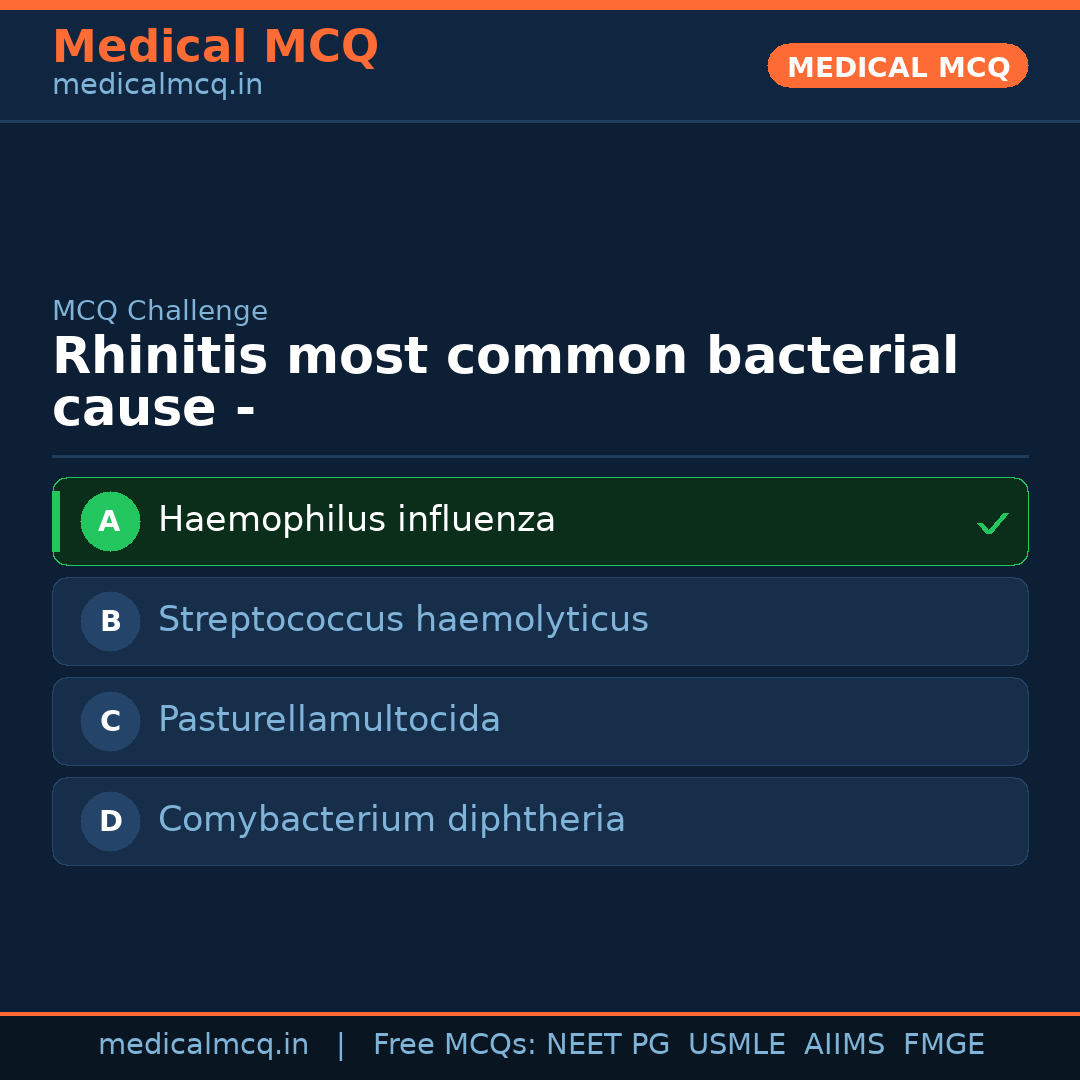Click USMLE in the footer
This screenshot has width=1080, height=1080.
(736, 1045)
